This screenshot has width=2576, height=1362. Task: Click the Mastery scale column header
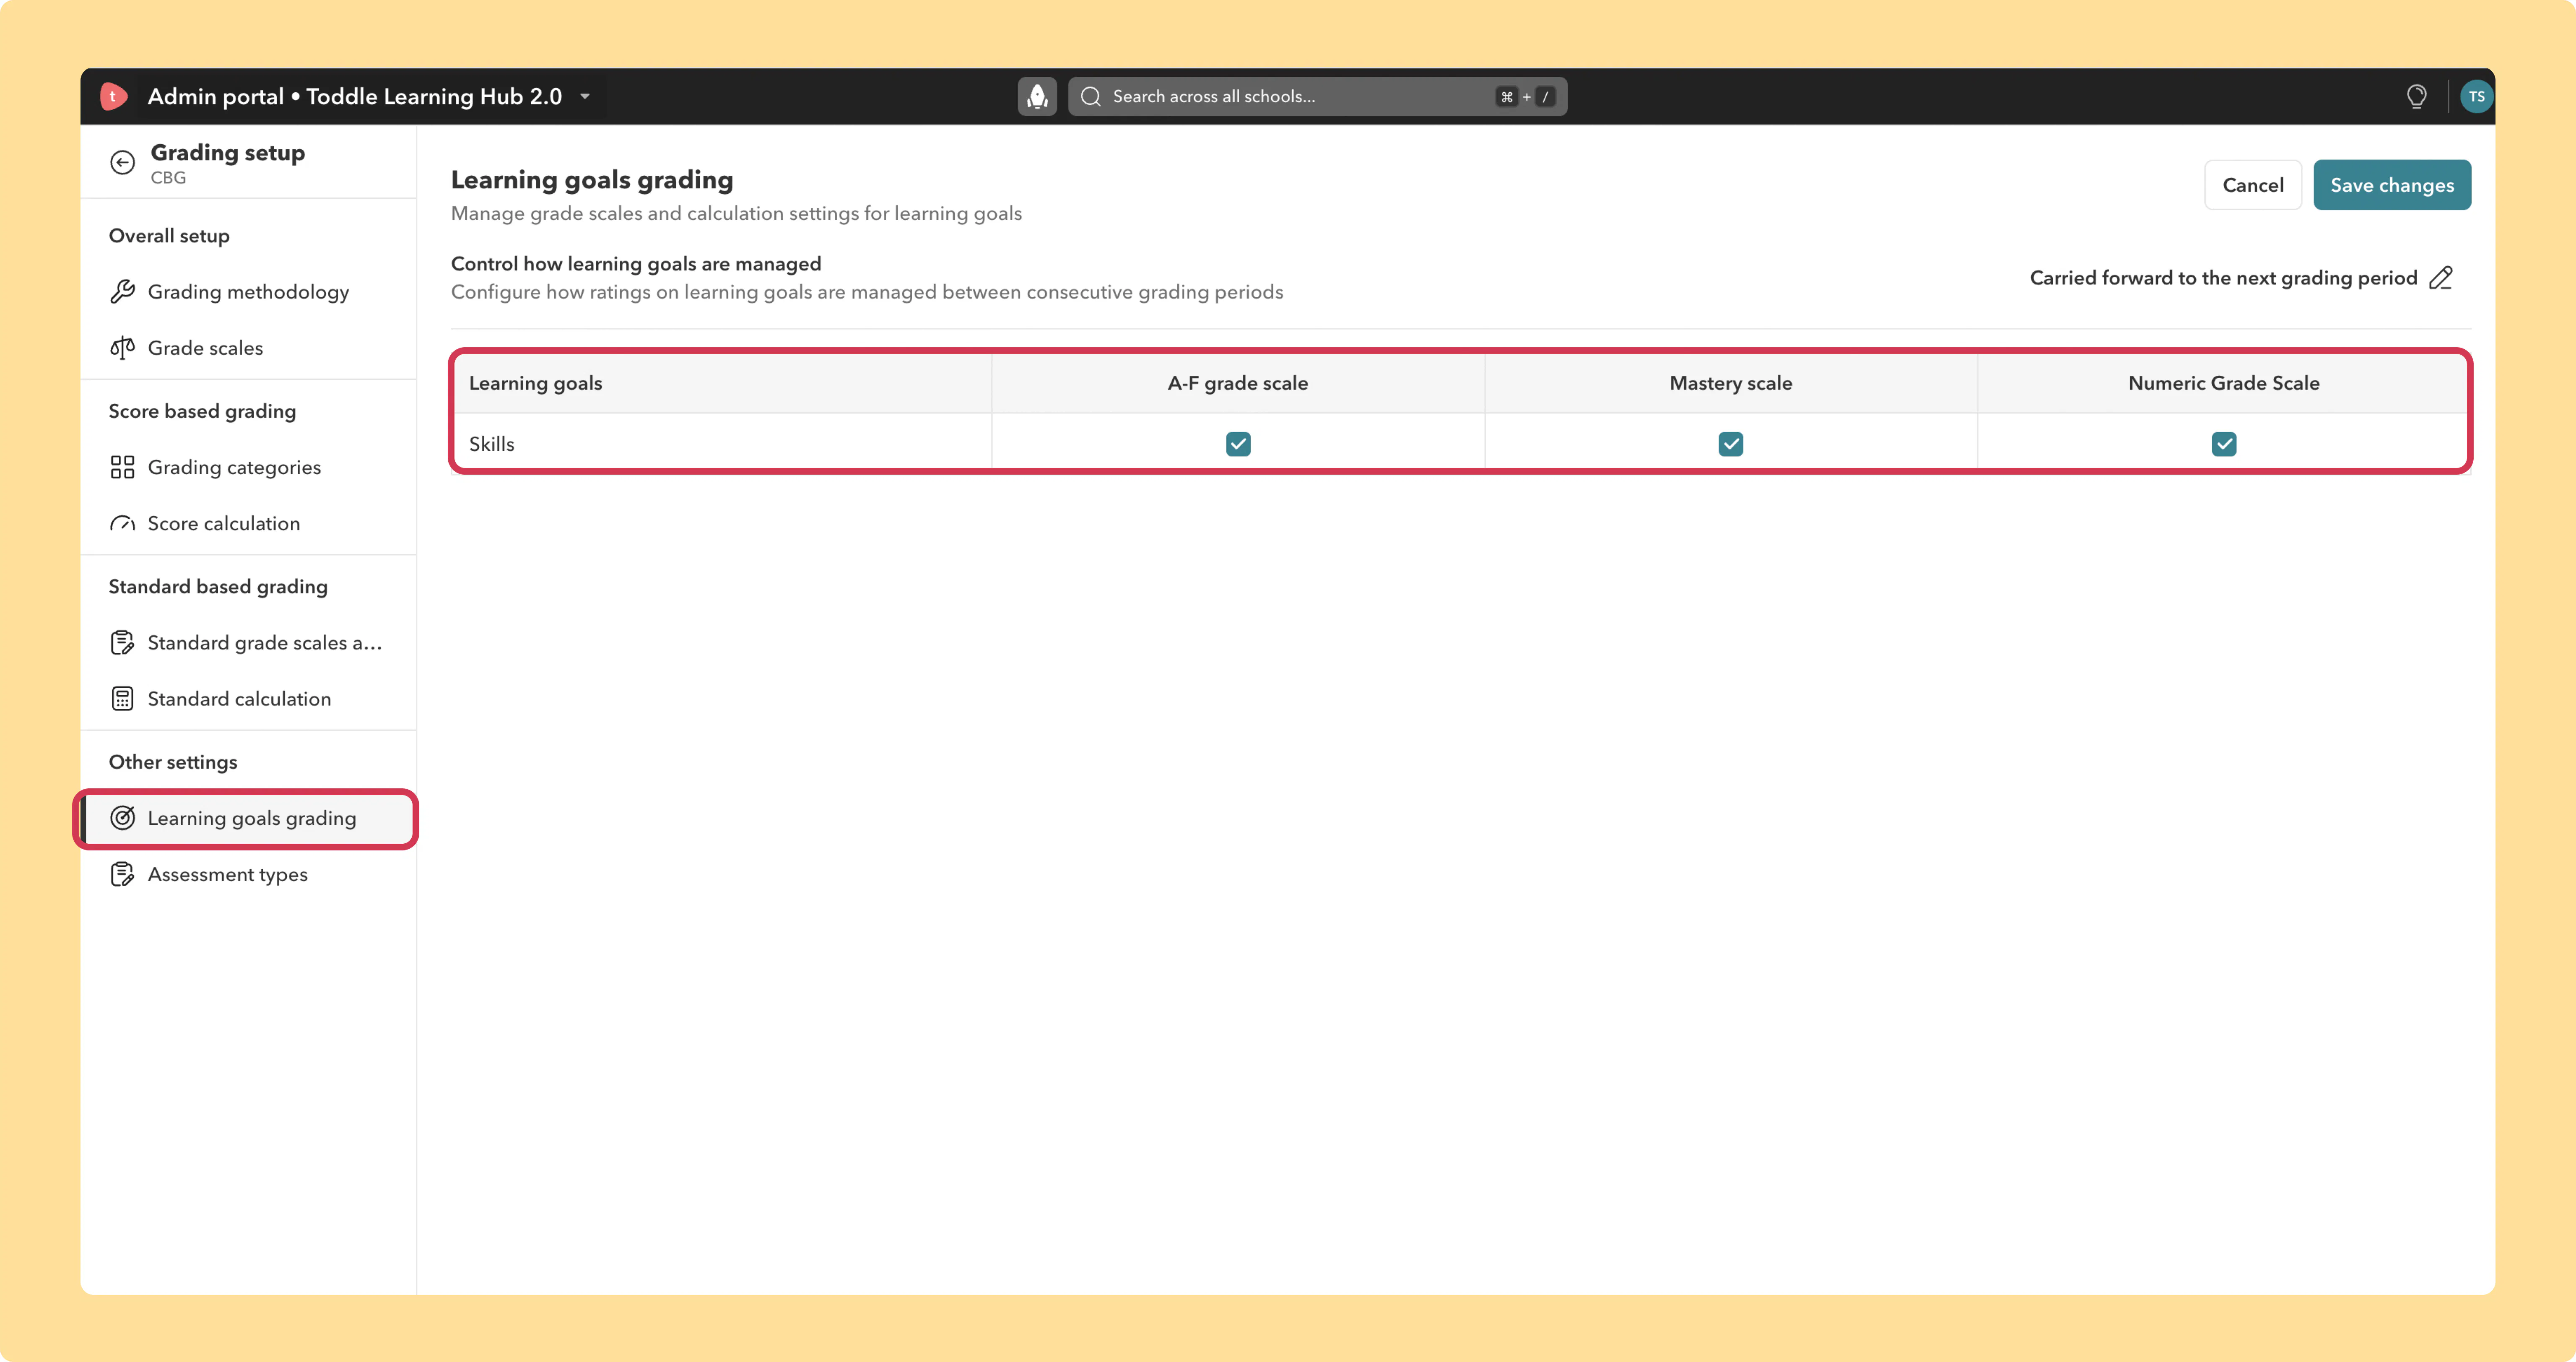click(1731, 383)
